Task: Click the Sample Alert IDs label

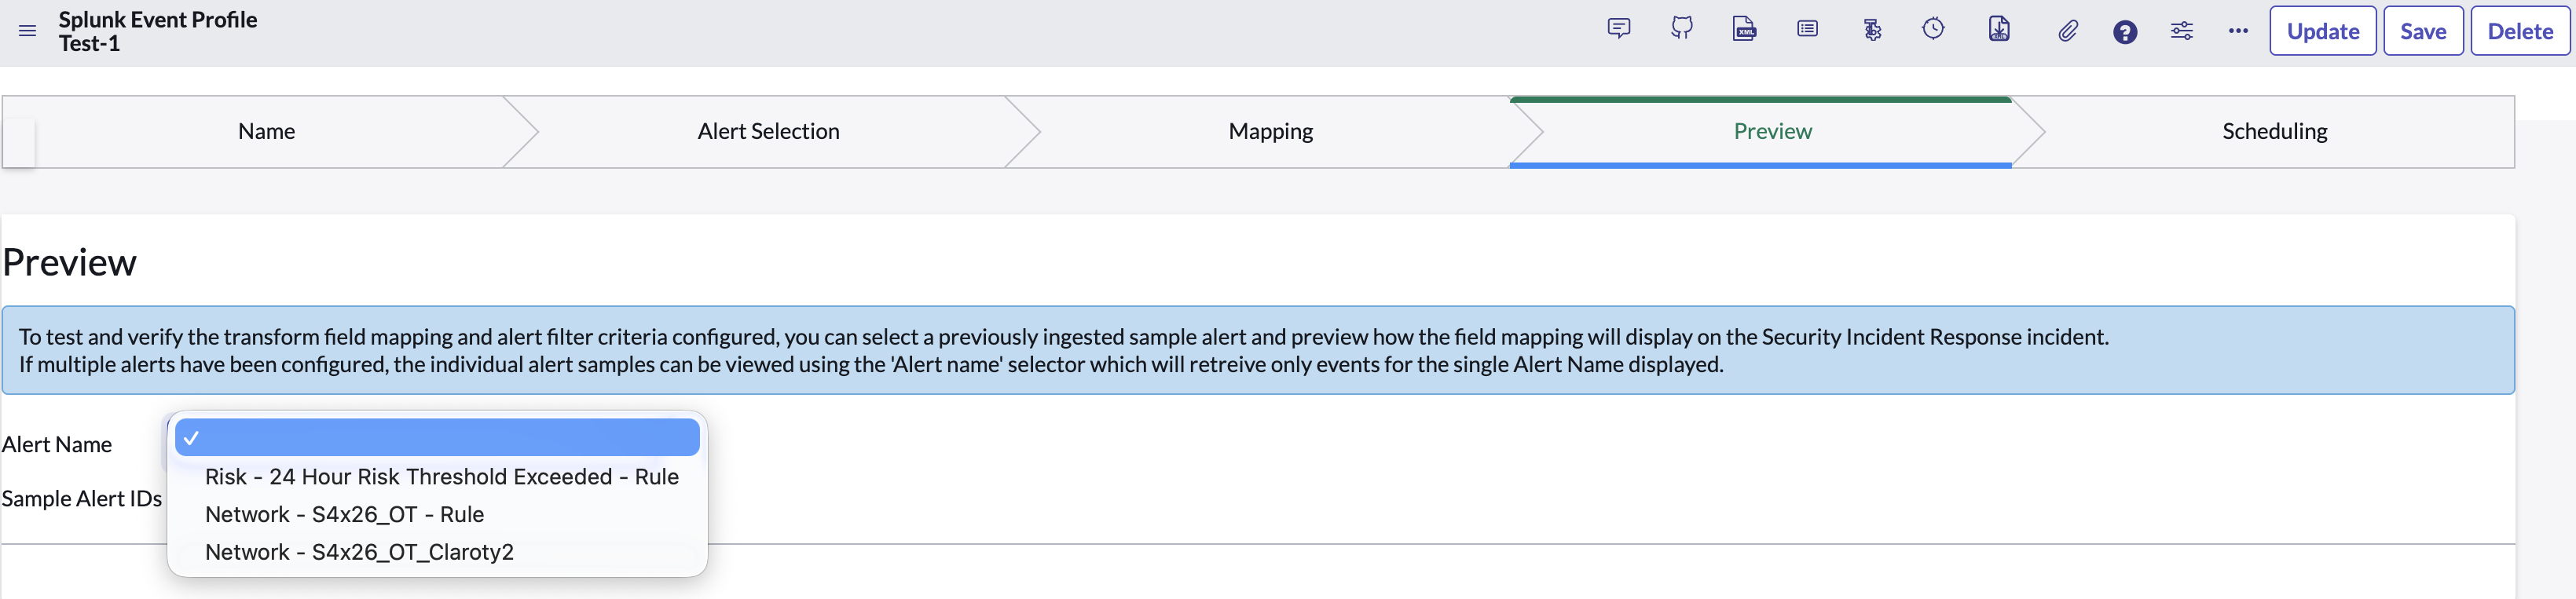Action: (82, 498)
